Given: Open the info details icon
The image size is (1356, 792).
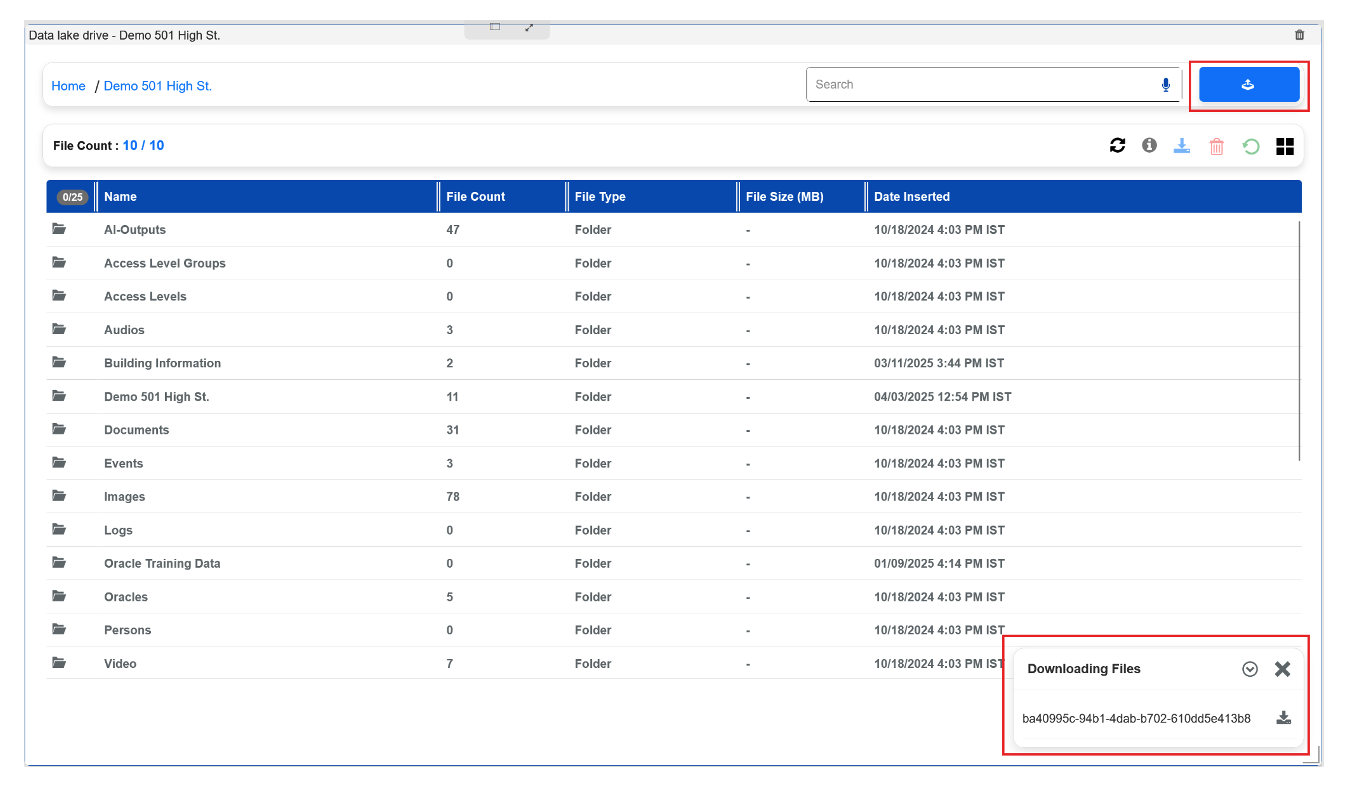Looking at the screenshot, I should [x=1148, y=145].
